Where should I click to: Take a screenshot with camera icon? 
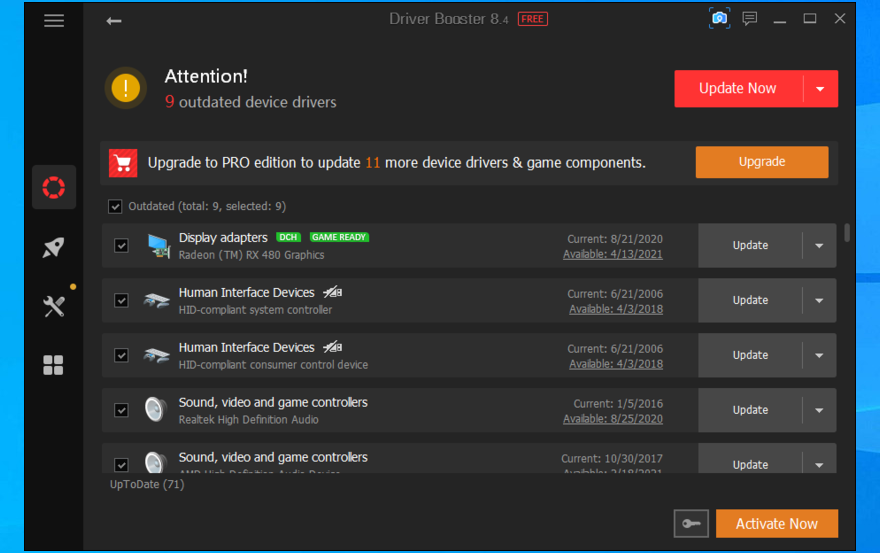tap(719, 19)
